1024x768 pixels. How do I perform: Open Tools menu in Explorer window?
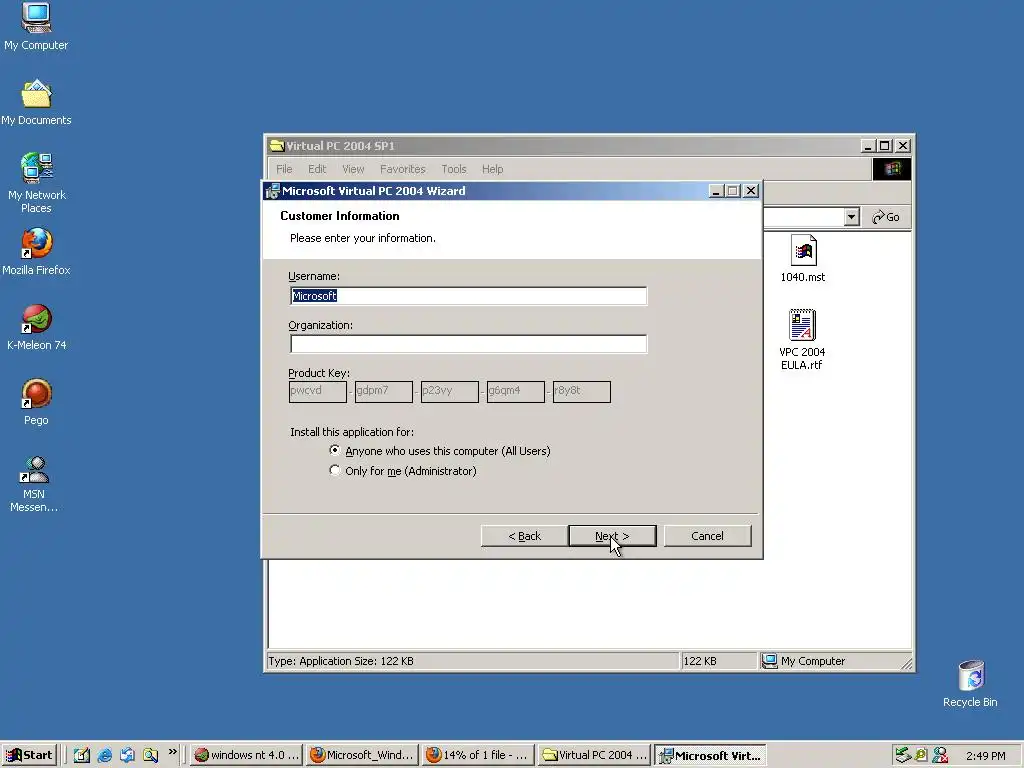(x=454, y=169)
